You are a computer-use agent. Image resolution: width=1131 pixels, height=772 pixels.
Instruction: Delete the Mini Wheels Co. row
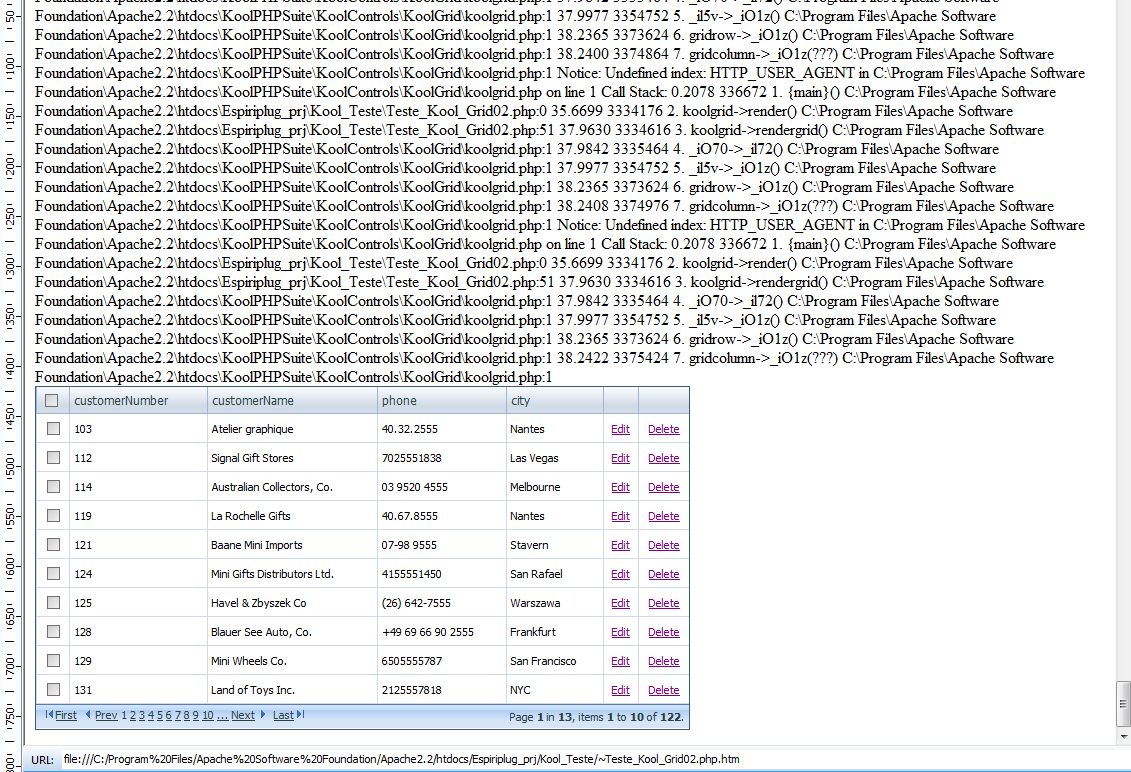pyautogui.click(x=664, y=661)
